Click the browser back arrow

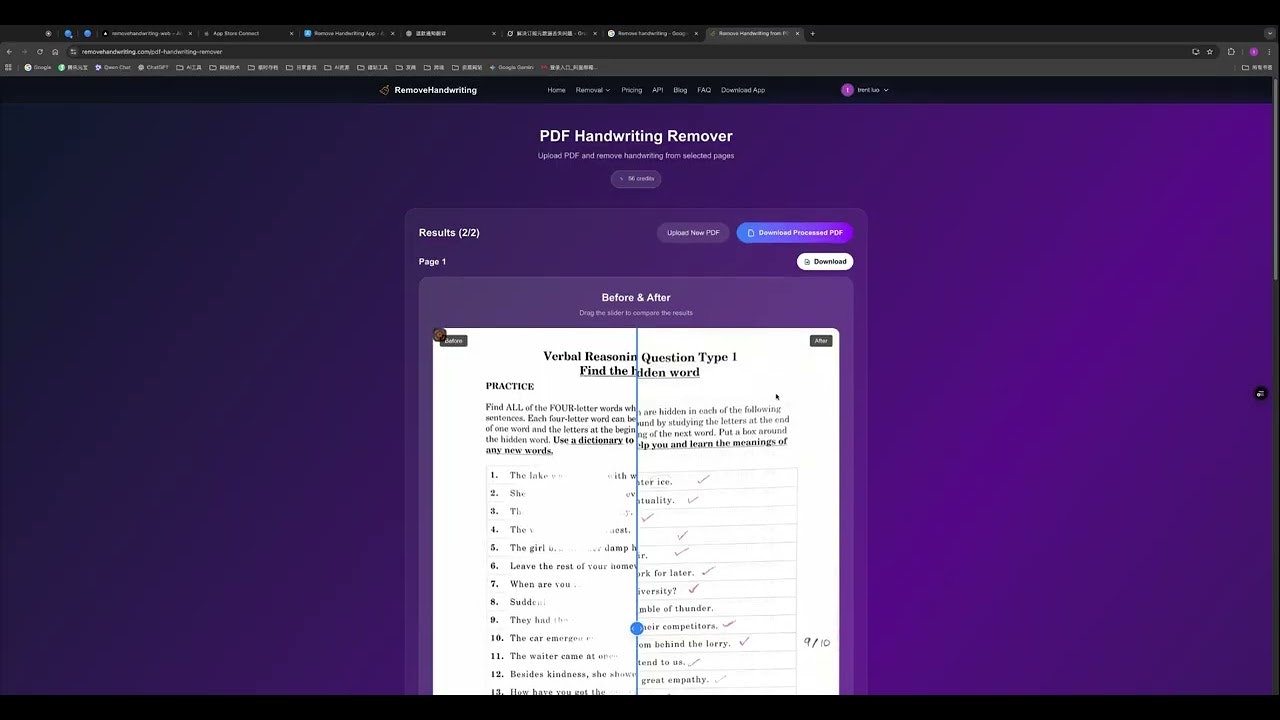point(10,51)
